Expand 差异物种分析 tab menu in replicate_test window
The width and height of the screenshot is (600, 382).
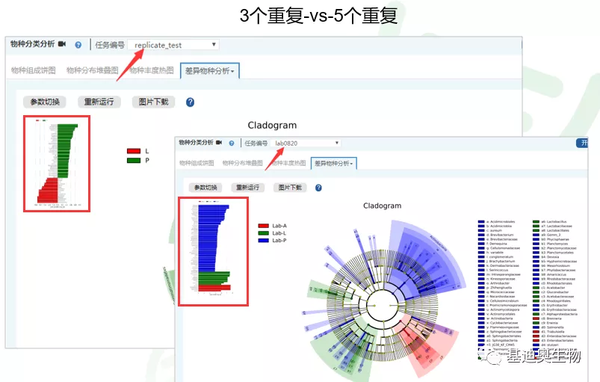tap(210, 71)
